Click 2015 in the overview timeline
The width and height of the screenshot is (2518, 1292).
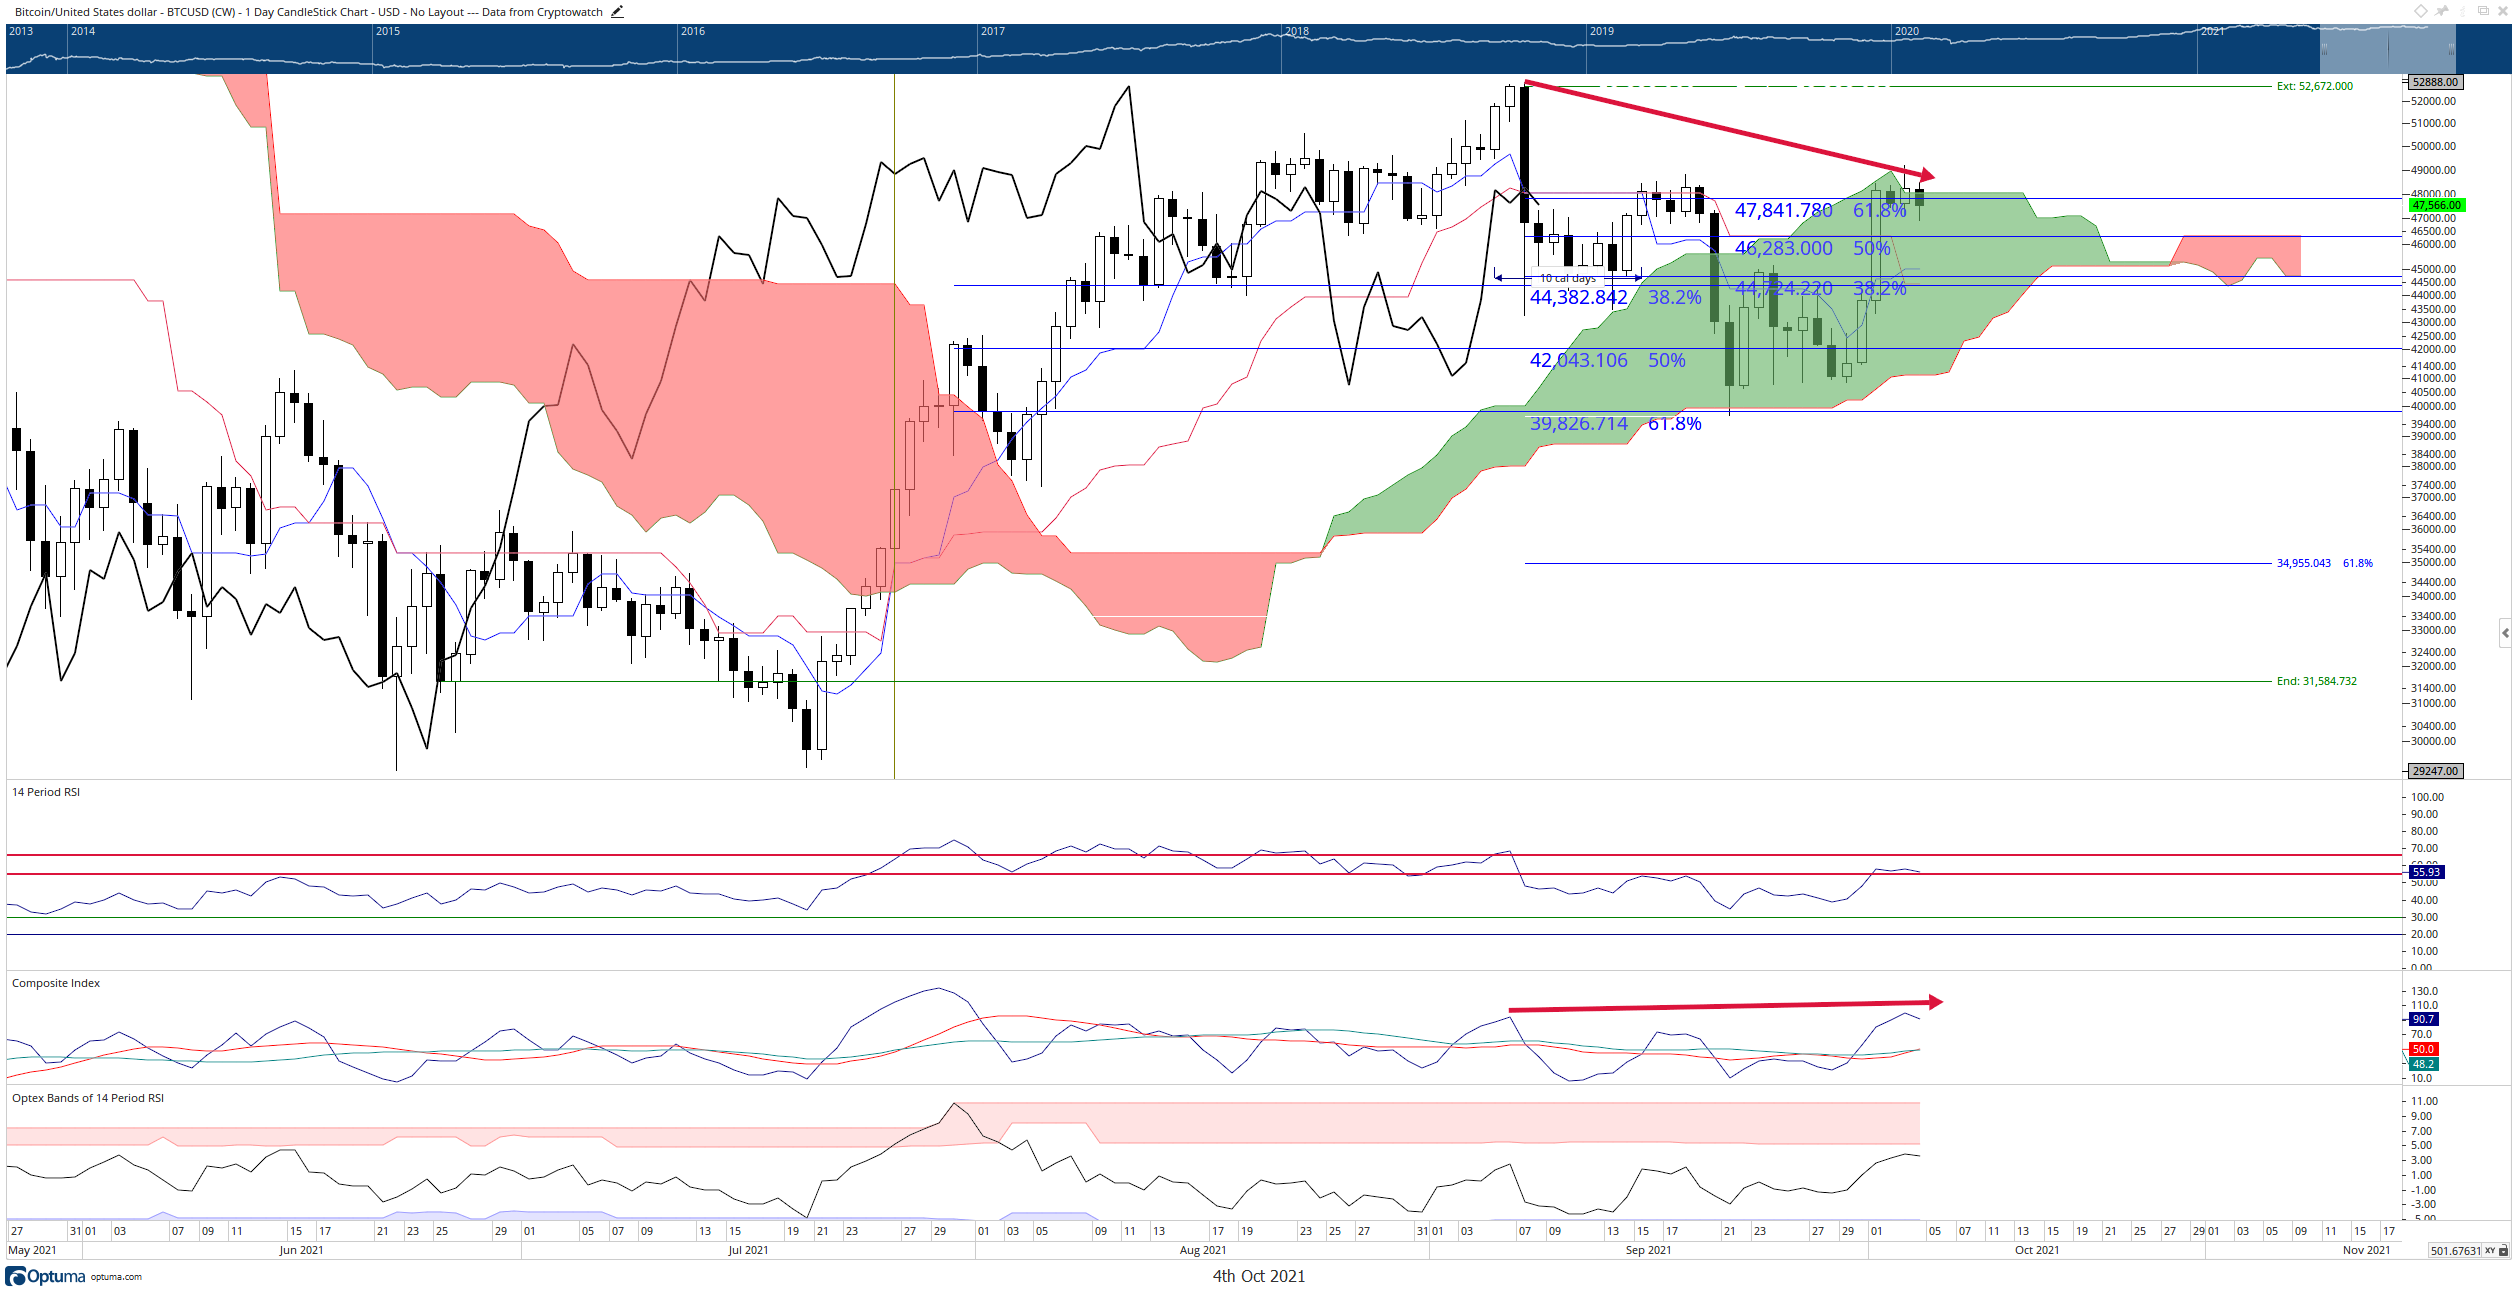pyautogui.click(x=387, y=31)
